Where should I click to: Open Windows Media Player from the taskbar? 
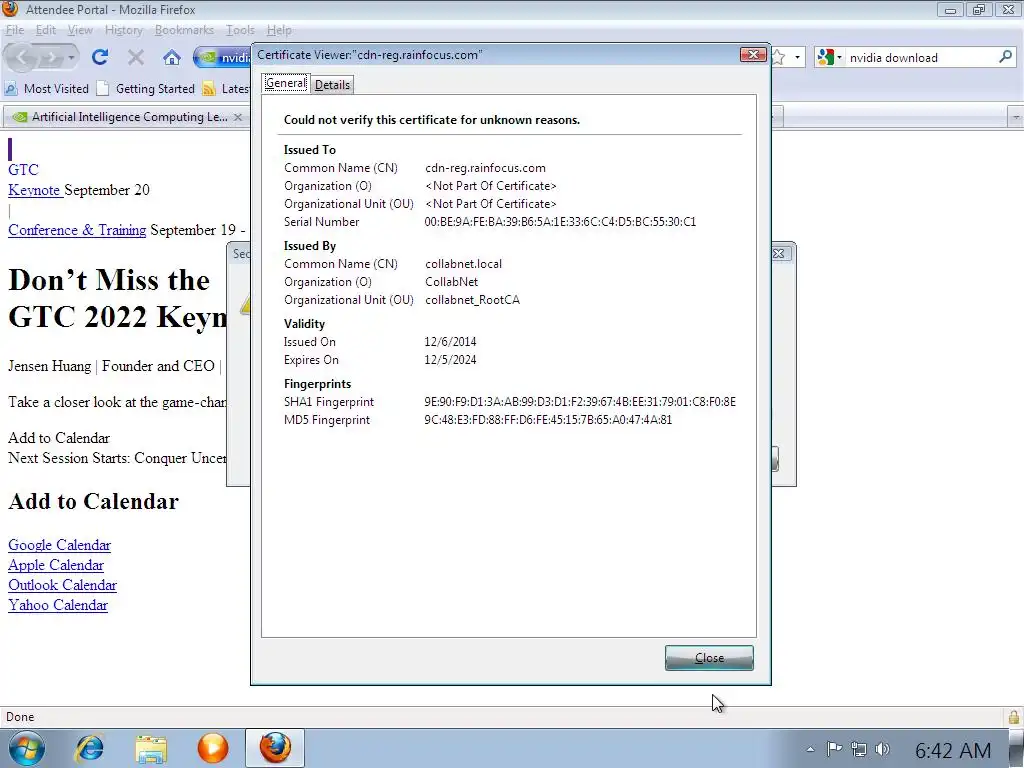tap(213, 748)
